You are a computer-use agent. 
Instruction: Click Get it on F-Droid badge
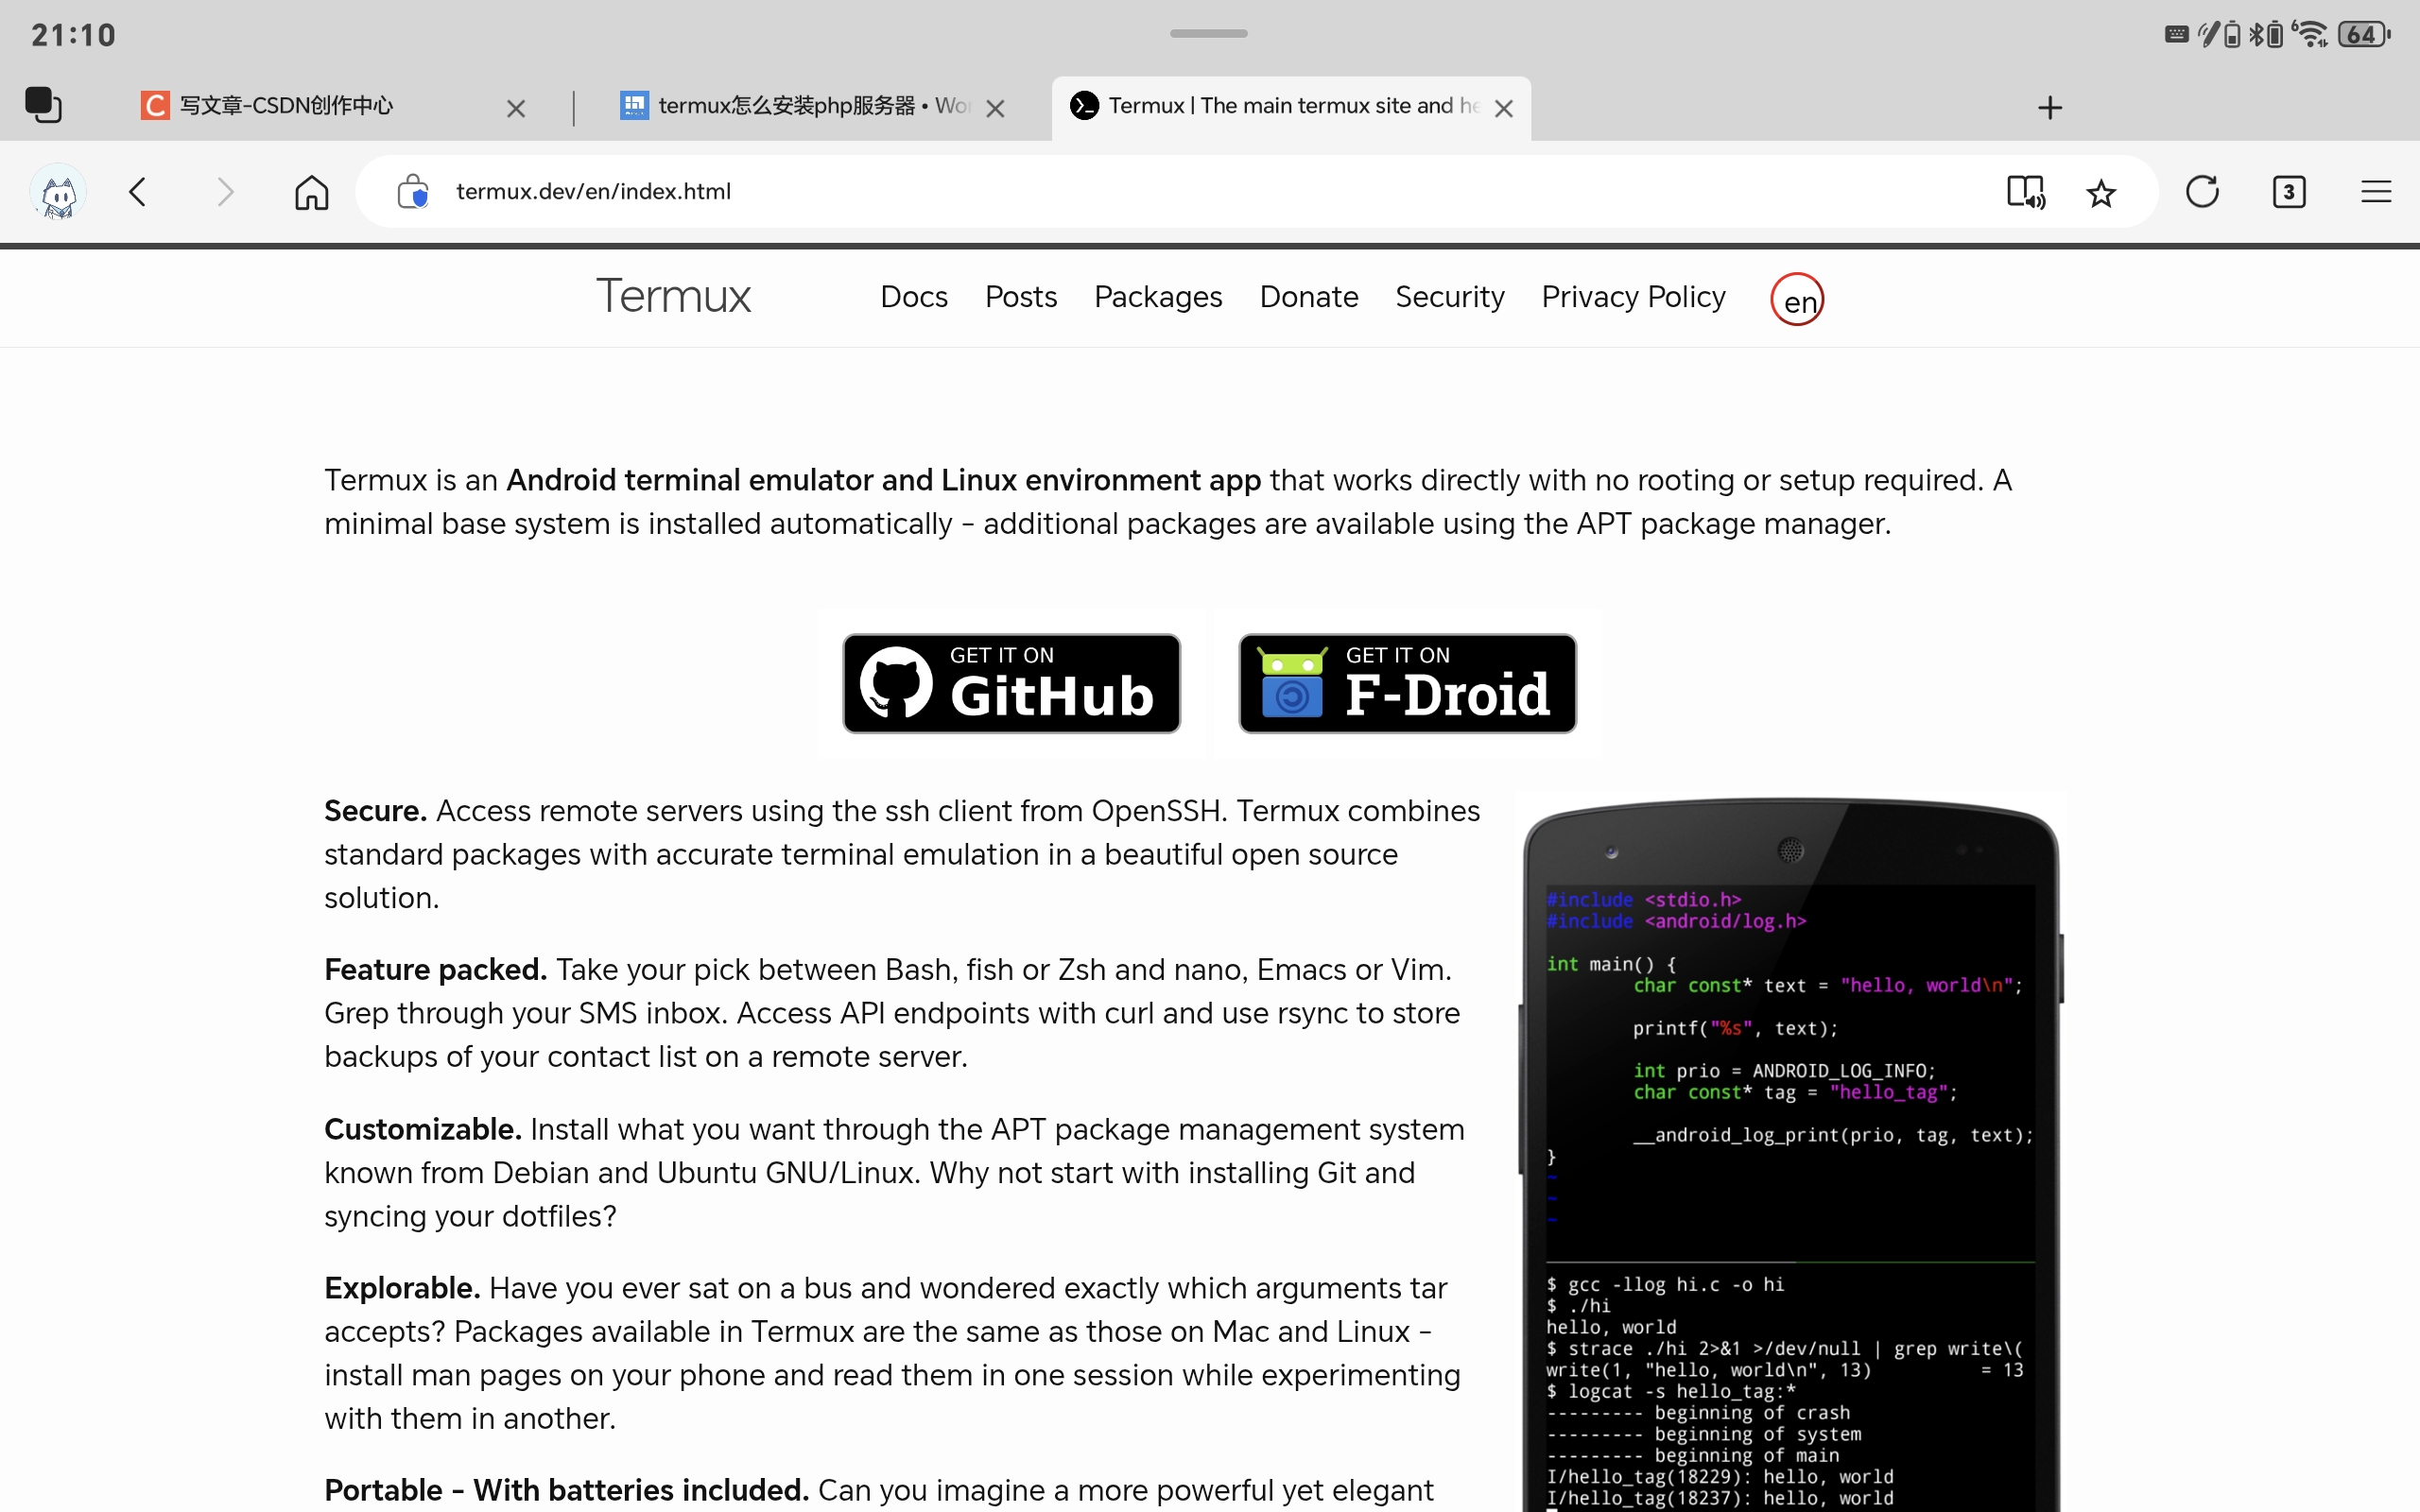click(1407, 684)
